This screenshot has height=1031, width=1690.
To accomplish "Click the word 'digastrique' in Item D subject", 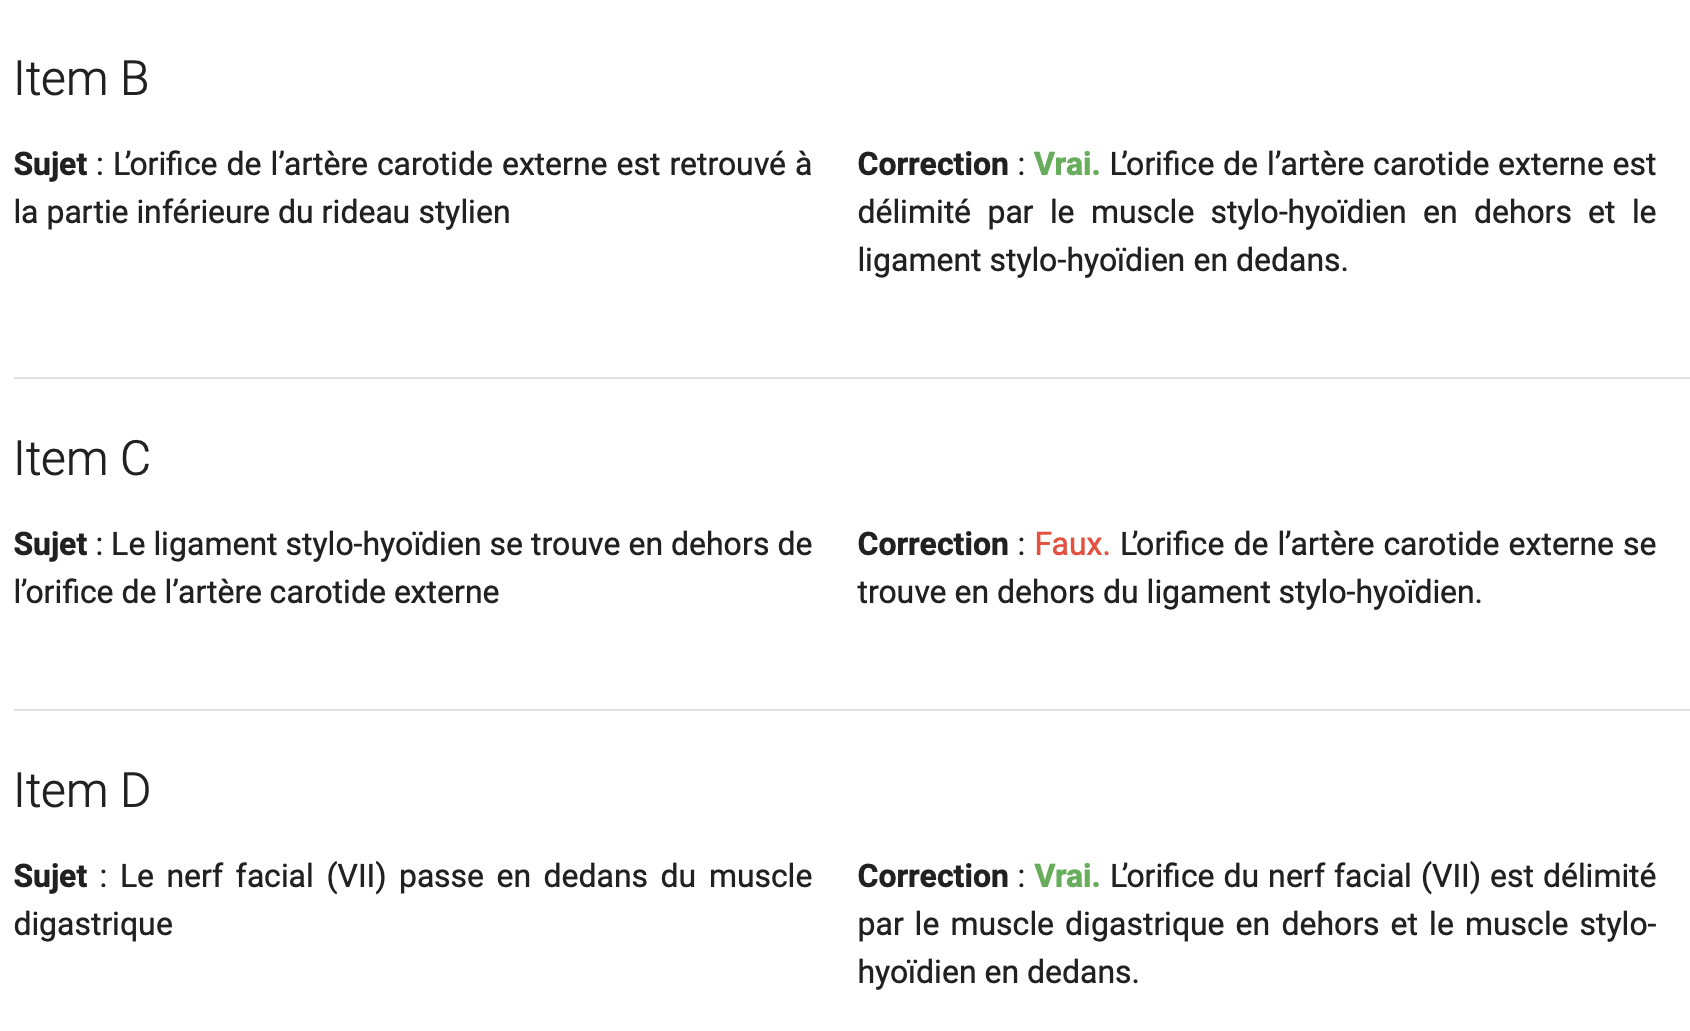I will (93, 924).
